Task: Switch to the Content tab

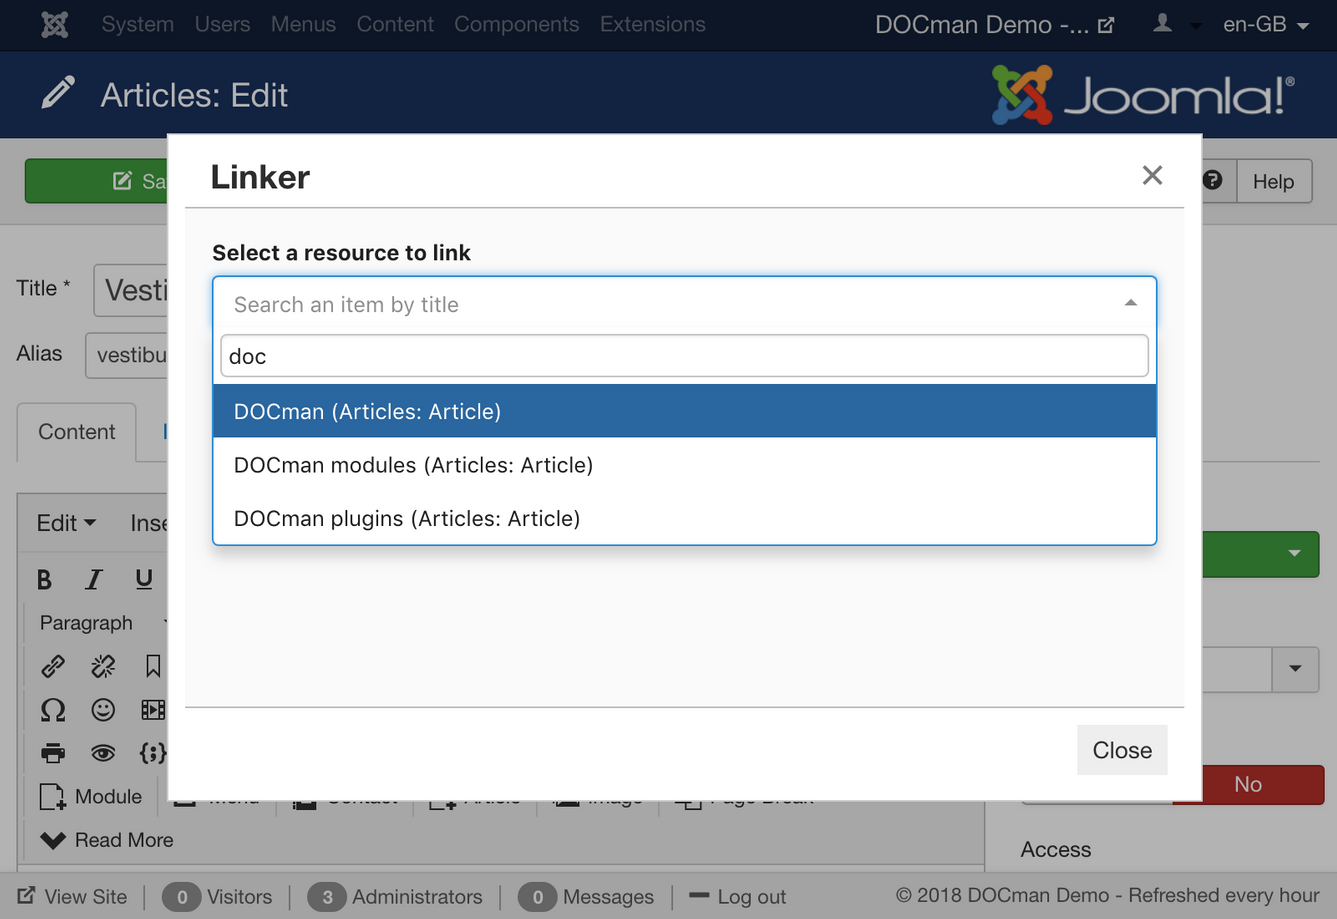Action: [77, 432]
